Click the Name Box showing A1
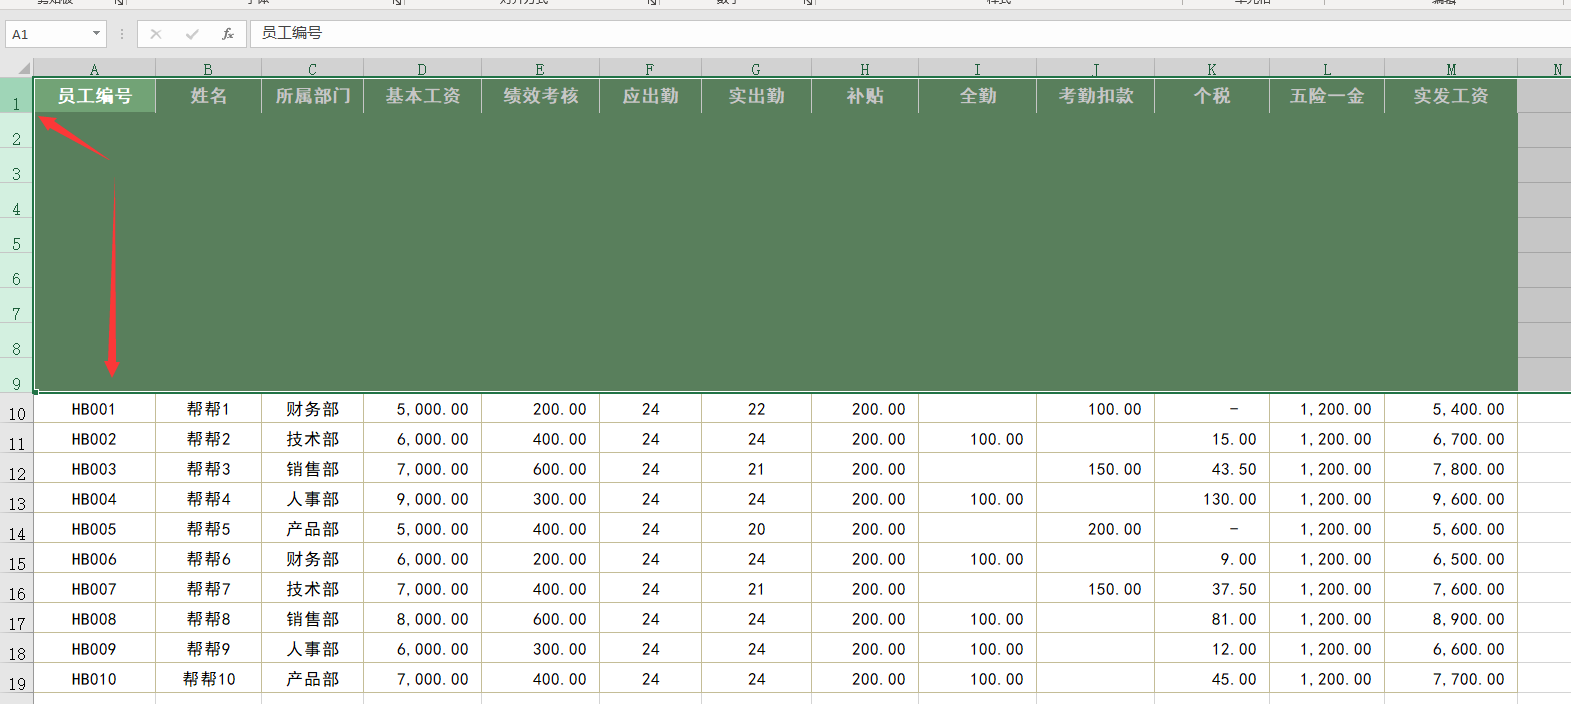 (x=48, y=34)
